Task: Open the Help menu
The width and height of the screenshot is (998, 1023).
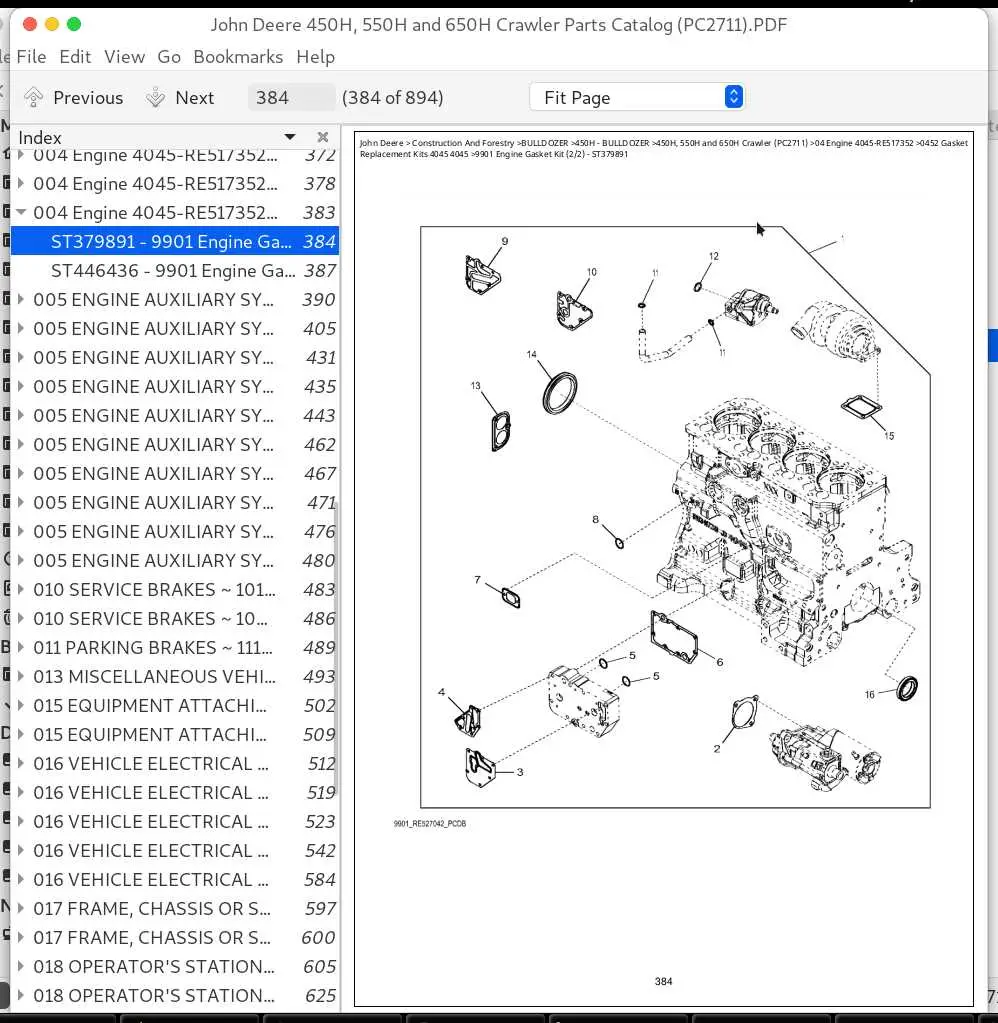Action: tap(316, 57)
